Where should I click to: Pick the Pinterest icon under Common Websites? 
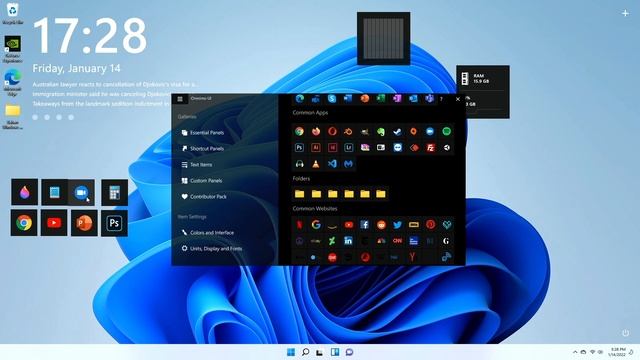[430, 224]
